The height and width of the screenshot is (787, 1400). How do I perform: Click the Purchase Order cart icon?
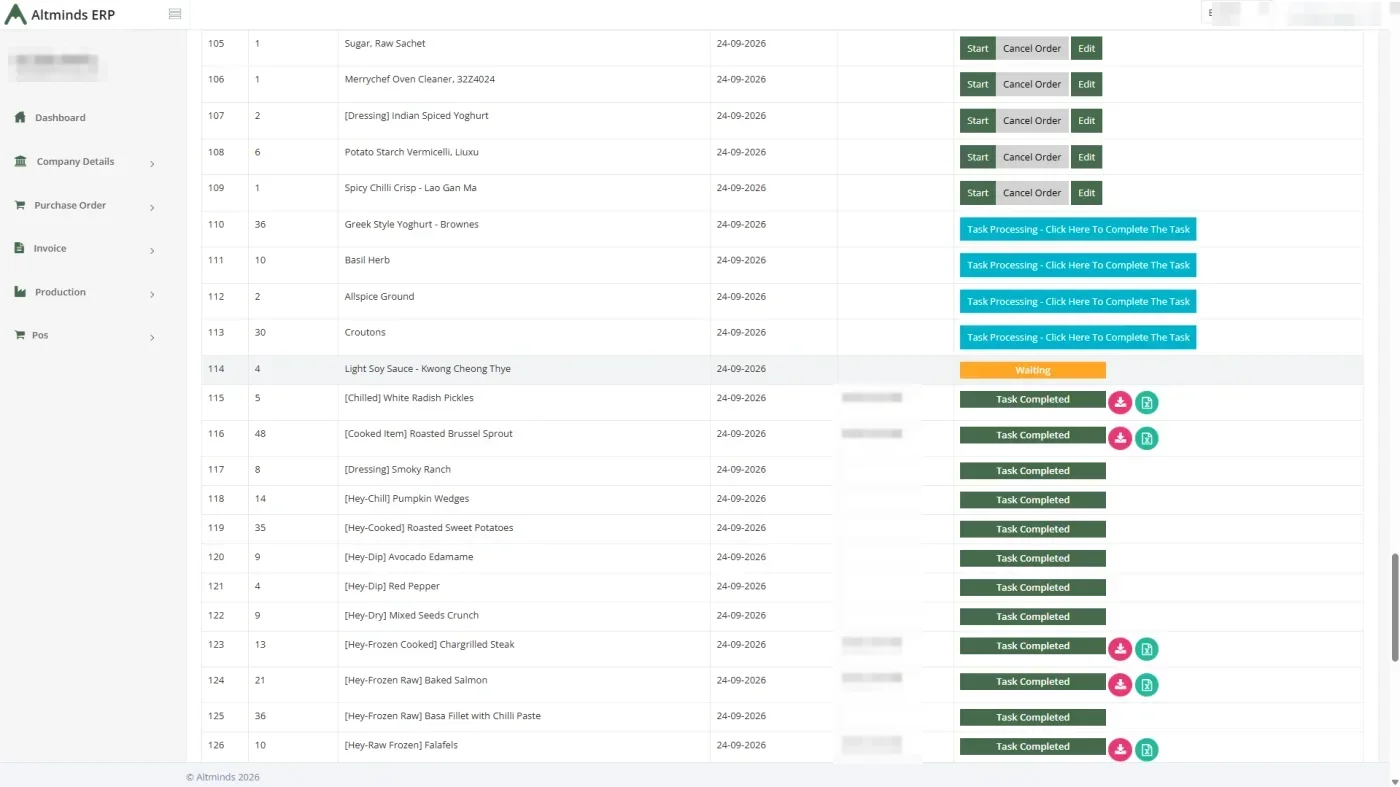pyautogui.click(x=20, y=205)
